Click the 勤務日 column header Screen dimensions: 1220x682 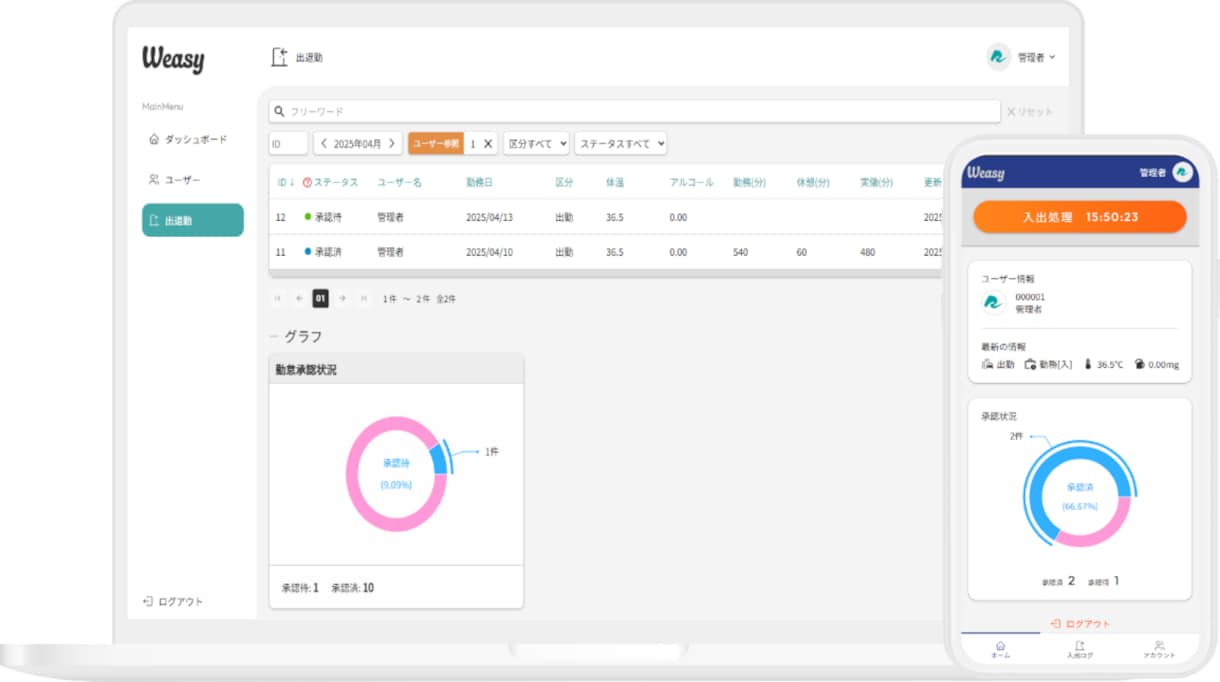[x=479, y=182]
